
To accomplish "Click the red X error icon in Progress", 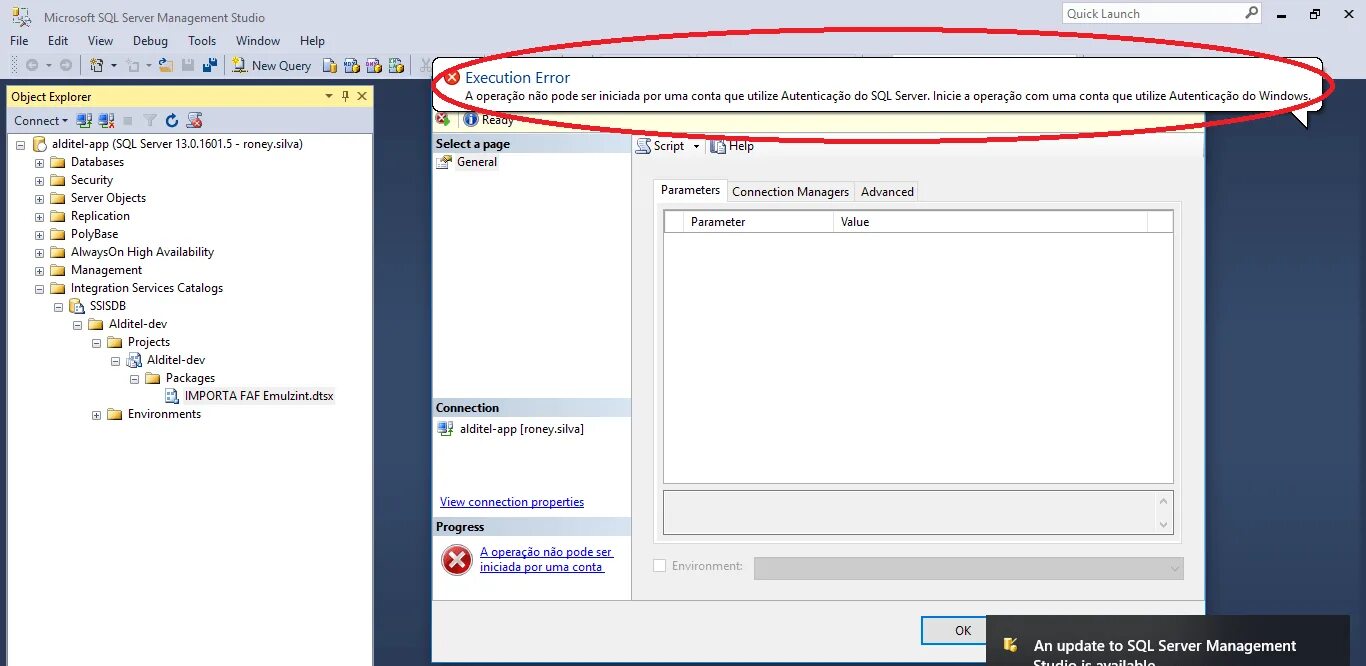I will (457, 561).
